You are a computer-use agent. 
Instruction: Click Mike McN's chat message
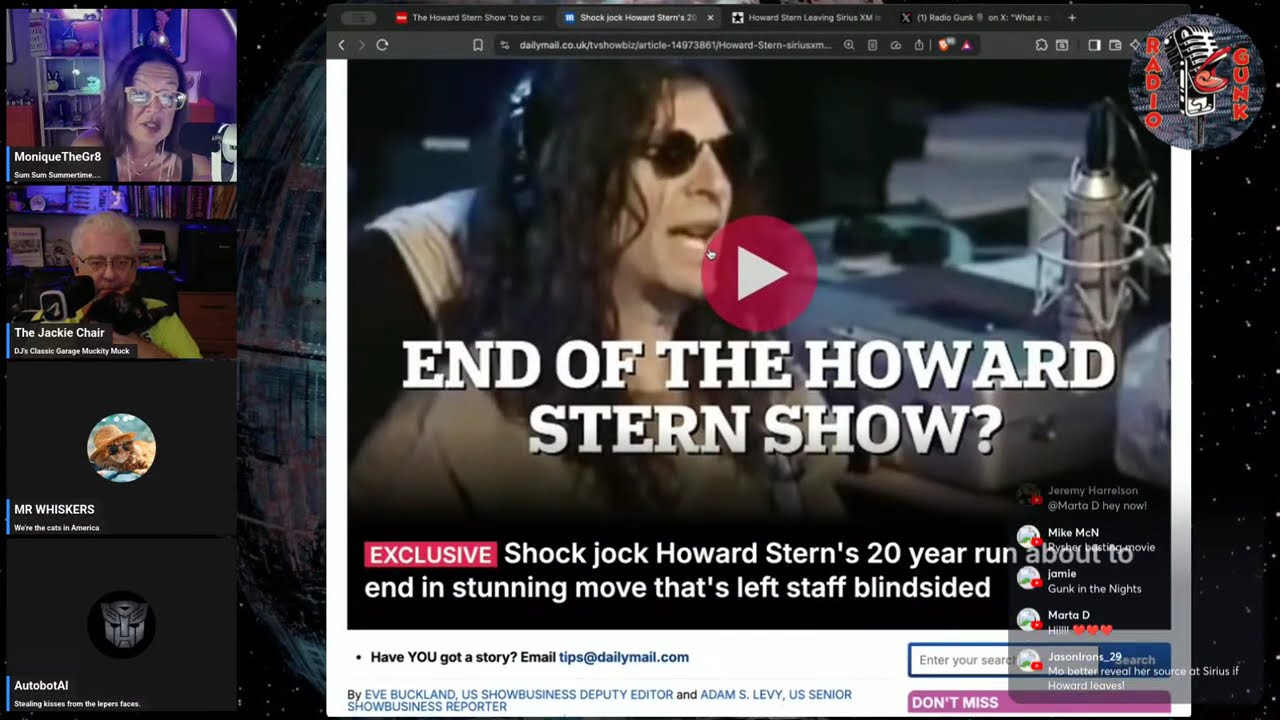1086,540
